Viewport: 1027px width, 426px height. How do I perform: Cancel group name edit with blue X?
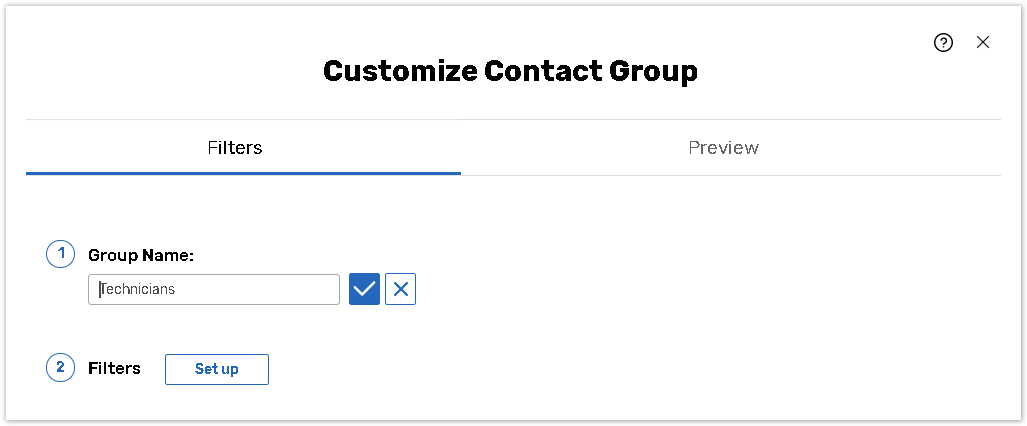400,289
